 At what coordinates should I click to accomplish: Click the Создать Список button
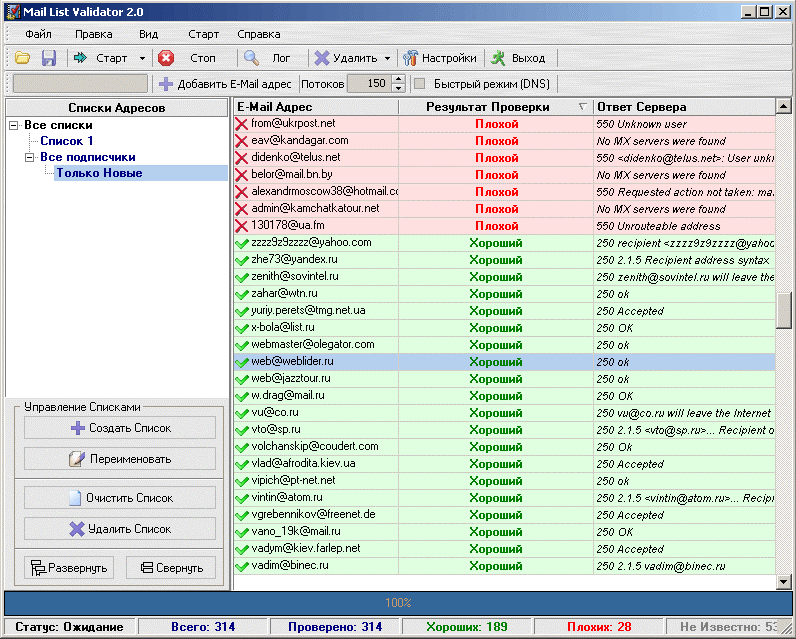tap(120, 428)
